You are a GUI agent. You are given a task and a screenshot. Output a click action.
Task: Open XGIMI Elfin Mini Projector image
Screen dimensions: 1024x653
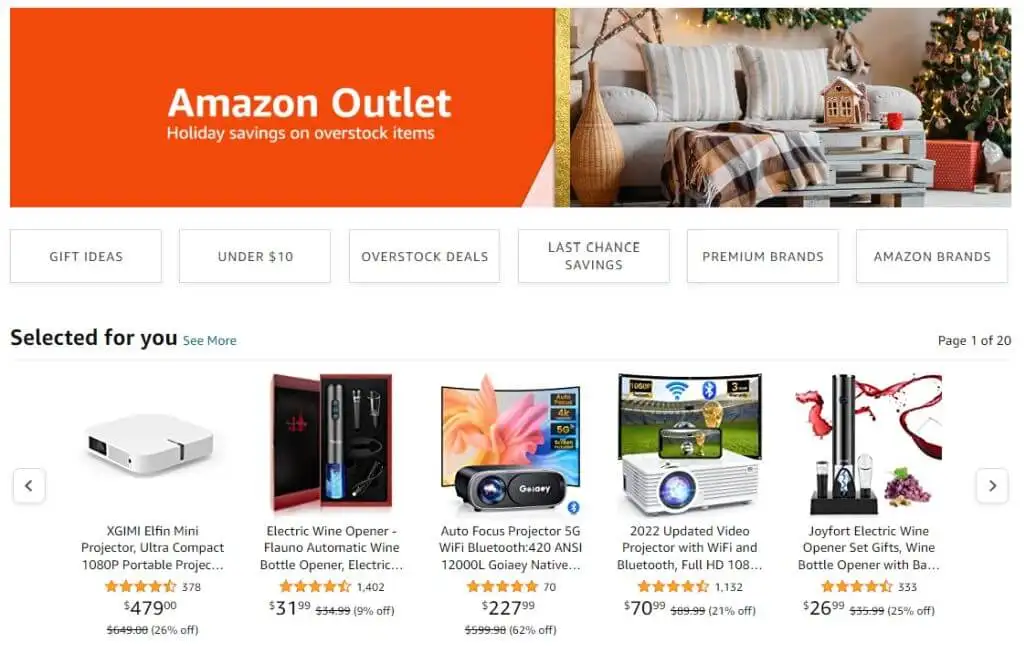pyautogui.click(x=152, y=445)
